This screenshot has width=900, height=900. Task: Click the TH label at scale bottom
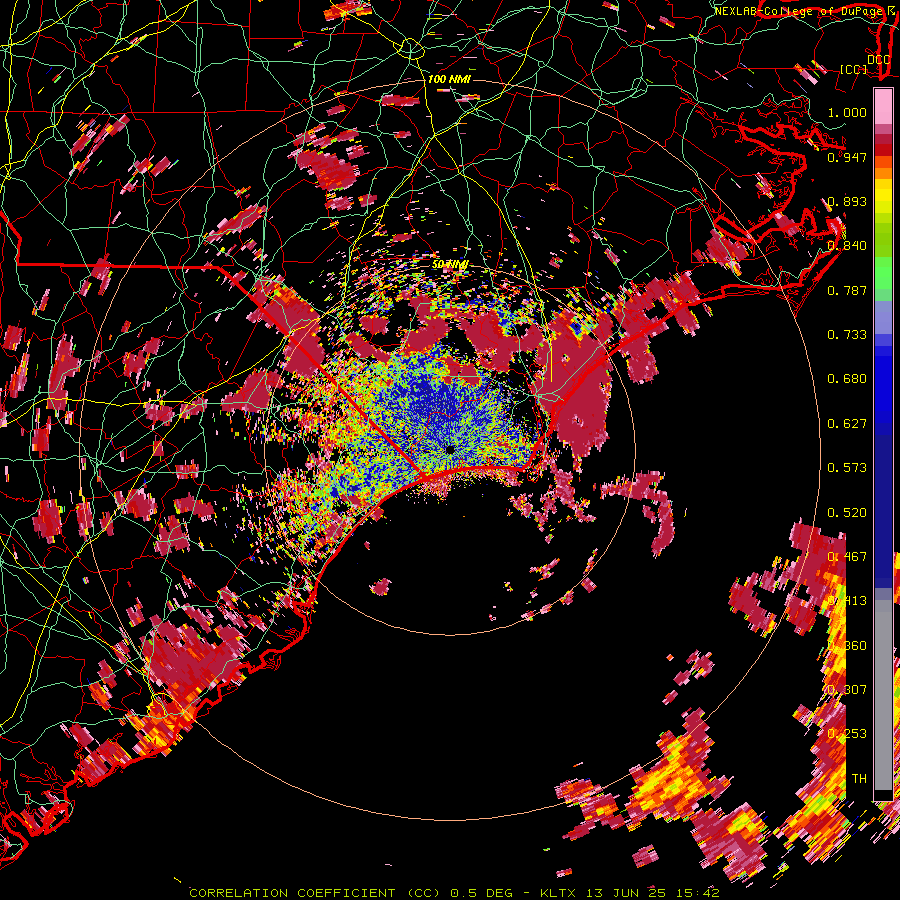coord(859,779)
